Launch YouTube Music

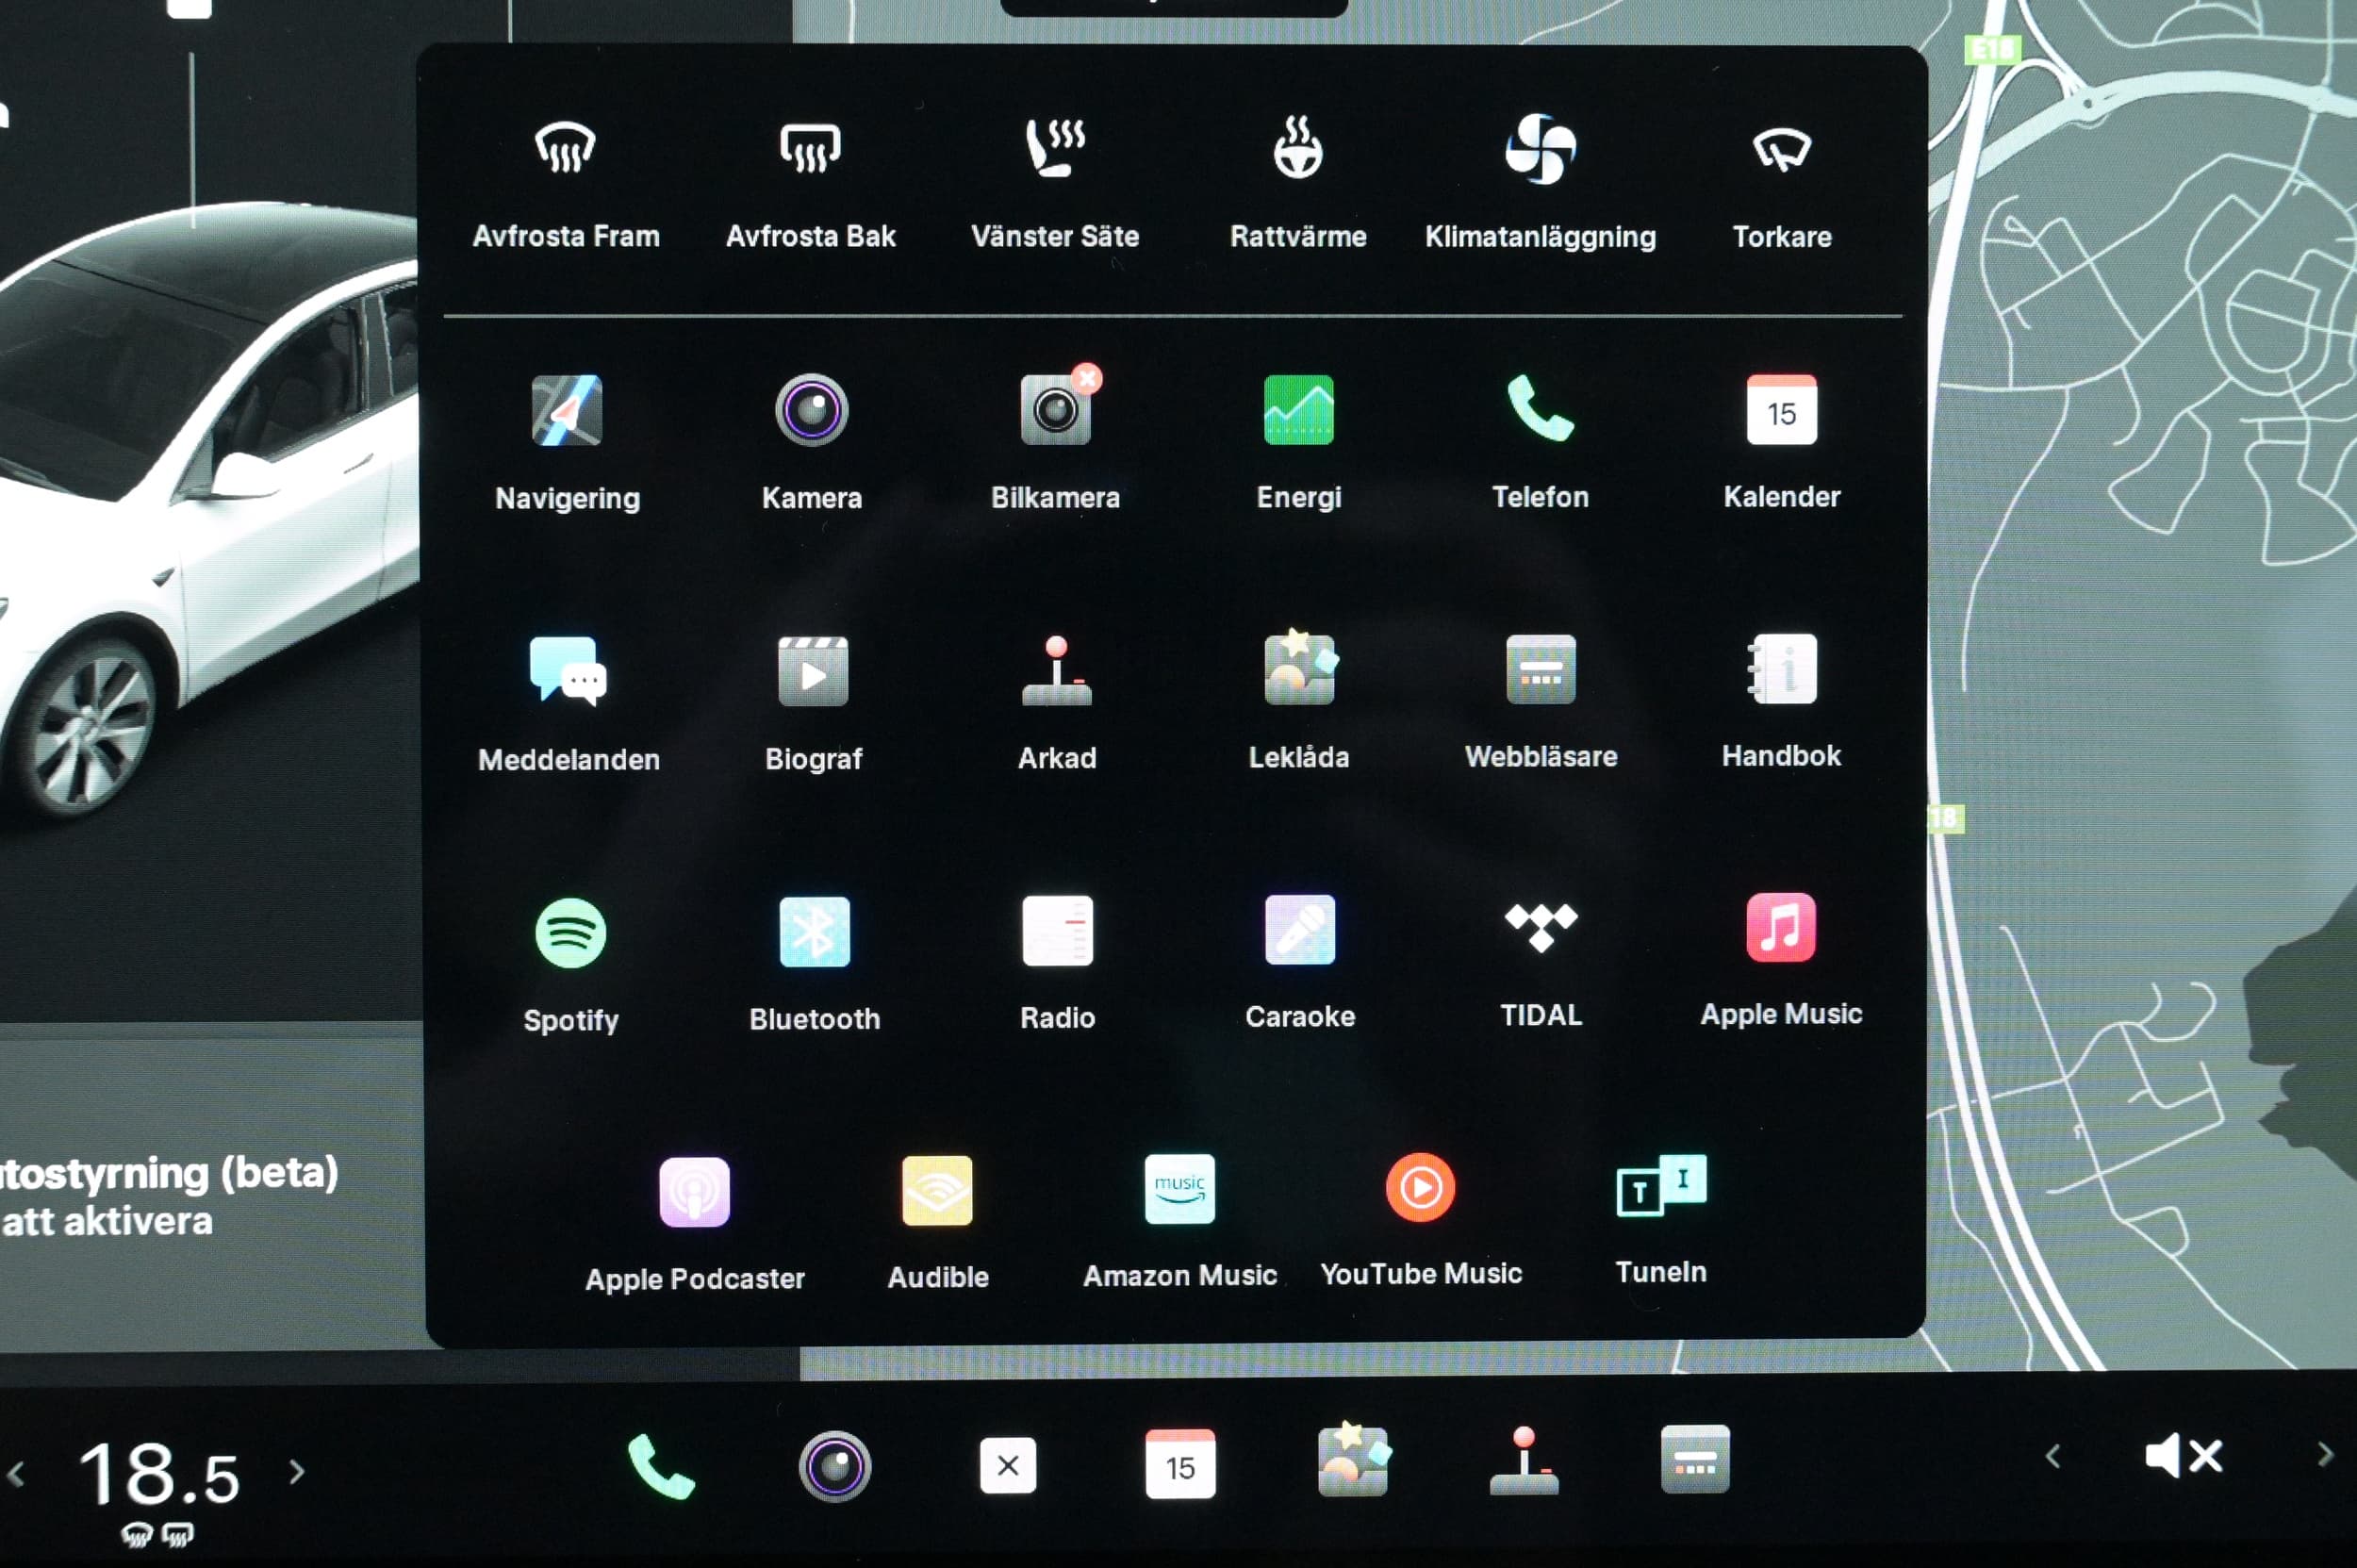tap(1421, 1221)
